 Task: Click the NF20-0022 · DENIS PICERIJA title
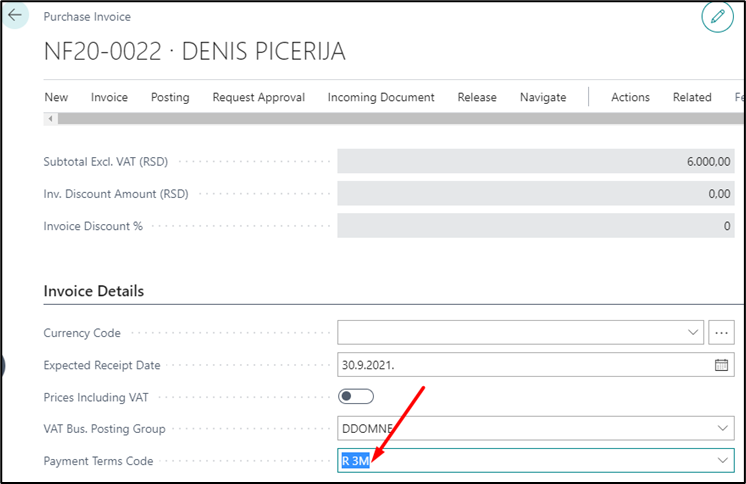195,51
